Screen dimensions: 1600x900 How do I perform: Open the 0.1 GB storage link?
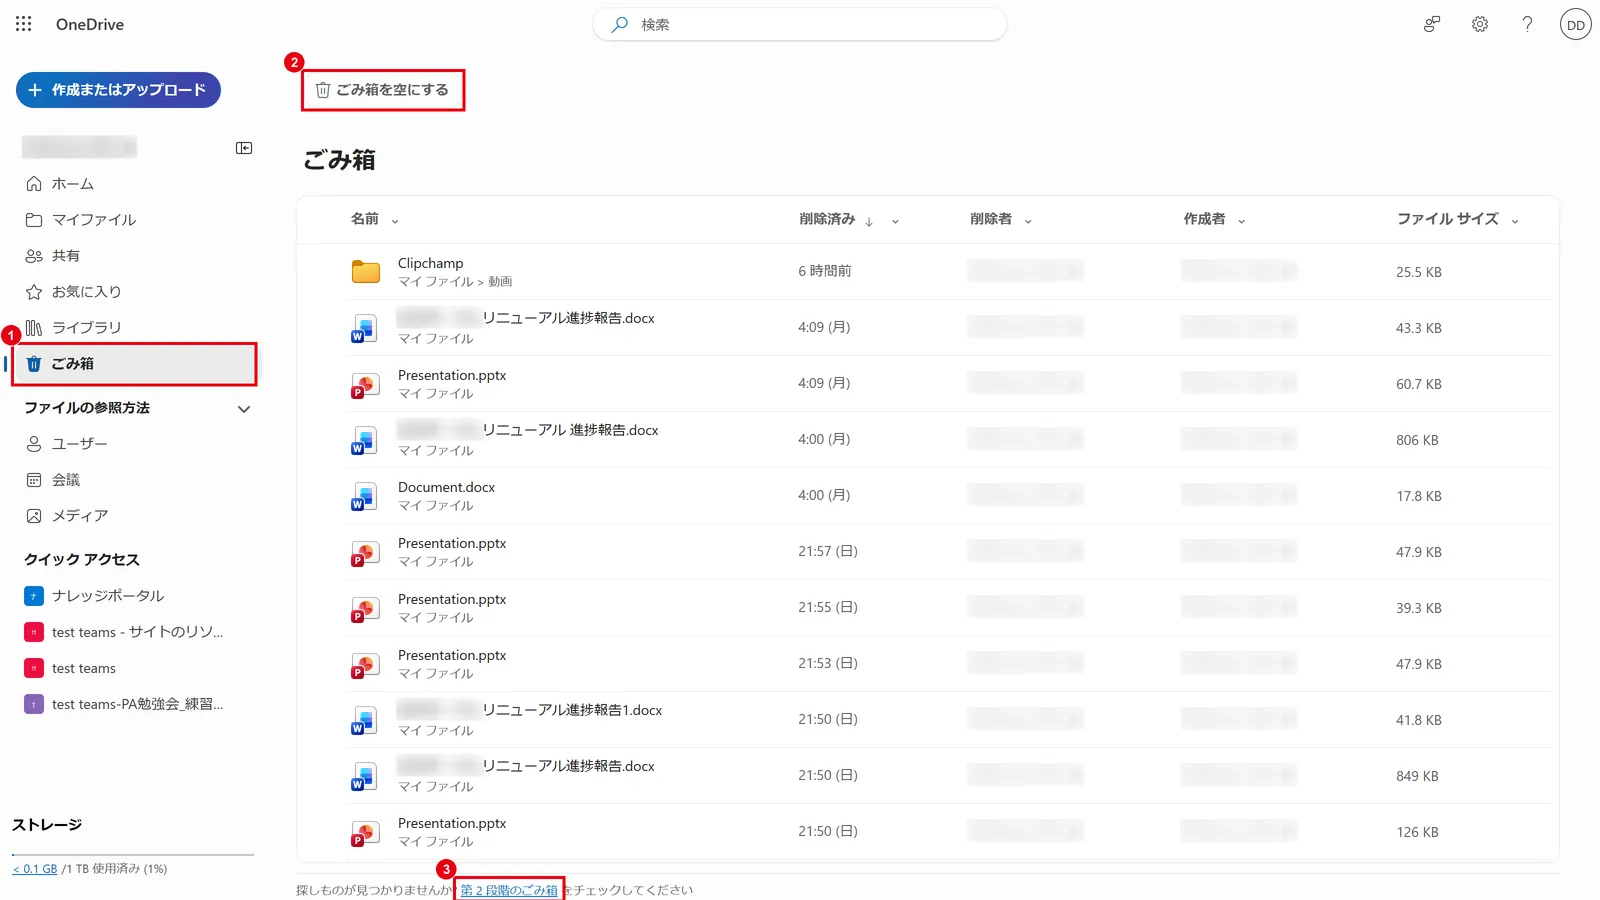coord(35,869)
